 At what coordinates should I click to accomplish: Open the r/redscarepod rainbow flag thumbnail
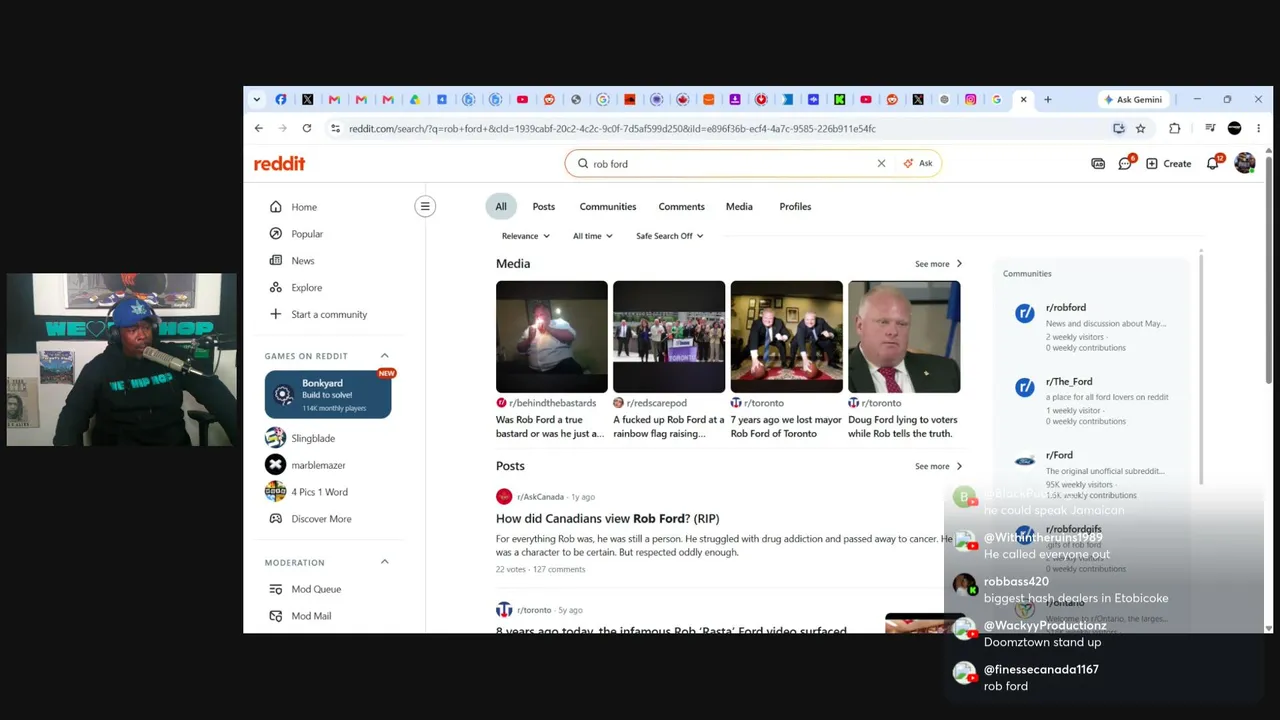point(669,337)
